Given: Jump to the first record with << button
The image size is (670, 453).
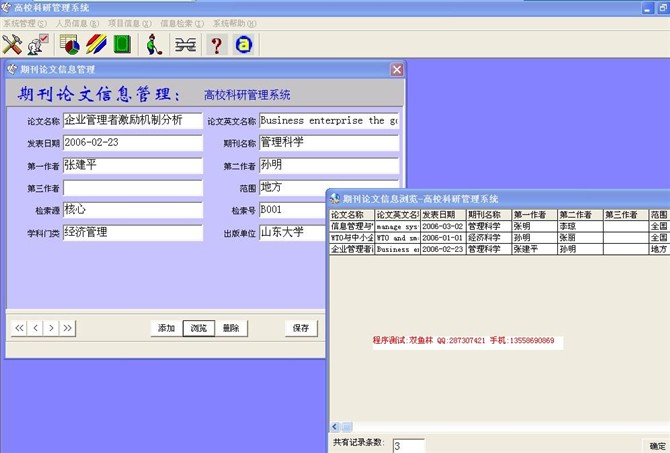Looking at the screenshot, I should point(19,328).
